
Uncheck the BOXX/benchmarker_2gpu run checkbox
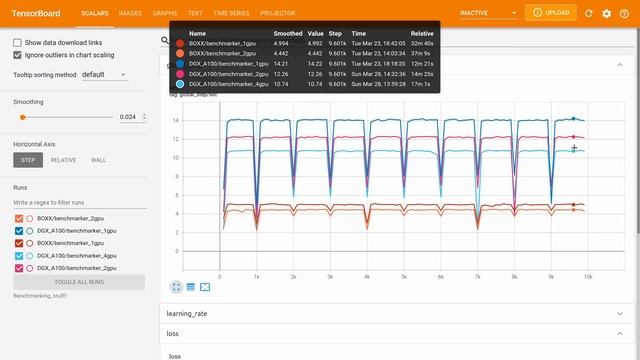[19, 218]
